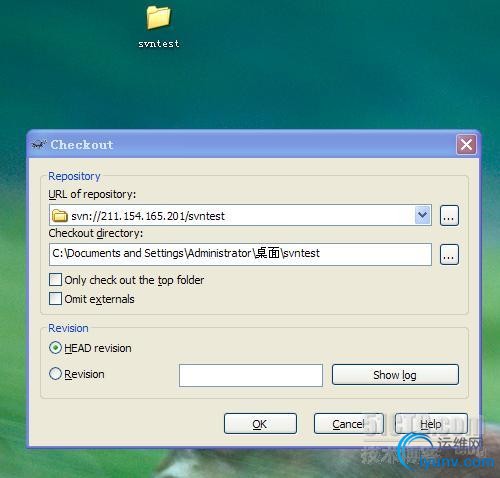This screenshot has width=500, height=478.
Task: Expand the URL of repository dropdown
Action: [423, 215]
